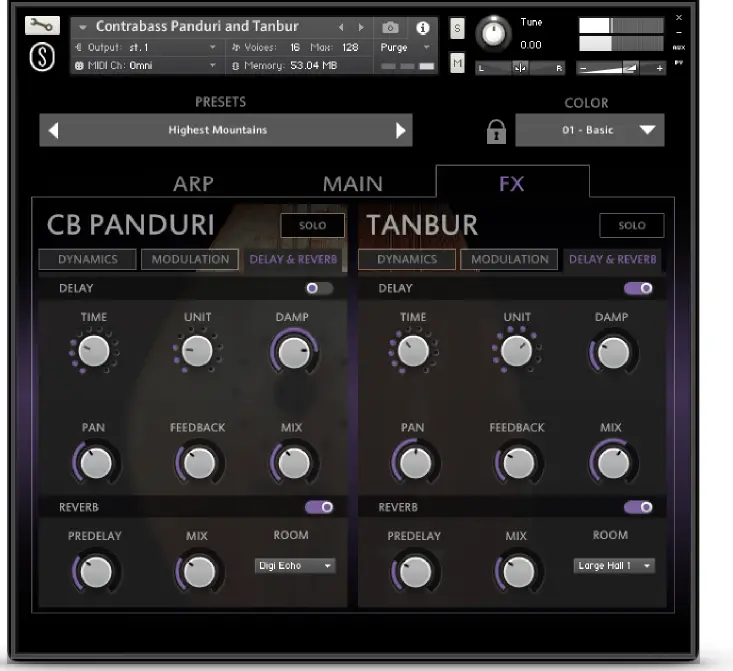Click the Max voices value 128
Image resolution: width=733 pixels, height=671 pixels.
point(350,47)
